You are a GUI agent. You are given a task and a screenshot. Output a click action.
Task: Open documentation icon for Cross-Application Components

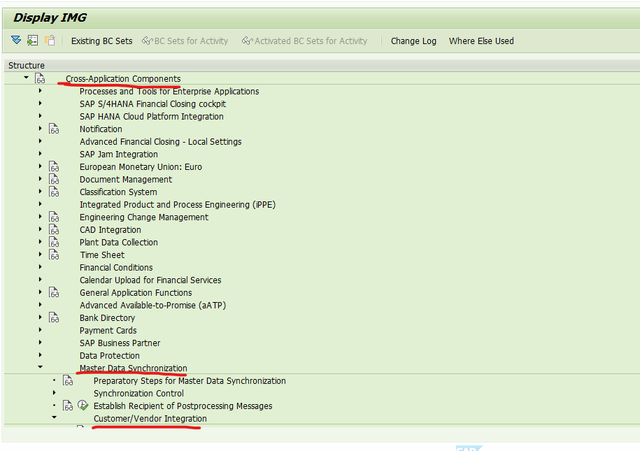click(40, 78)
